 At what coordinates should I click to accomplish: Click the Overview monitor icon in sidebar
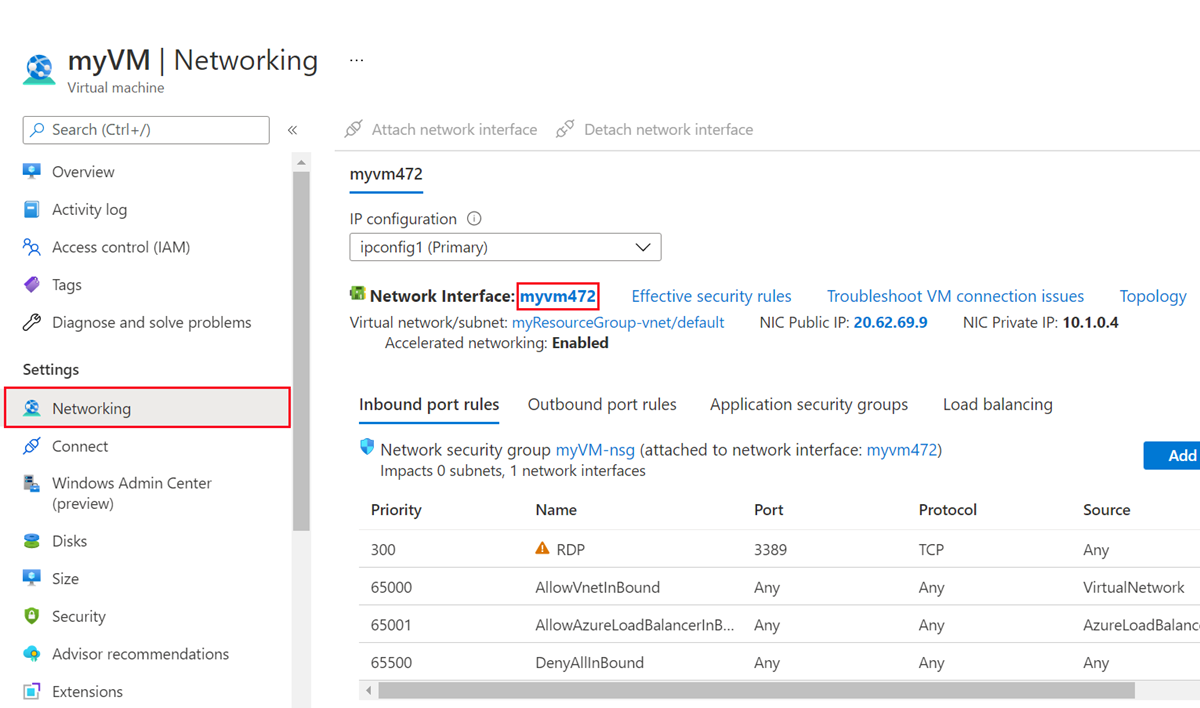[32, 172]
